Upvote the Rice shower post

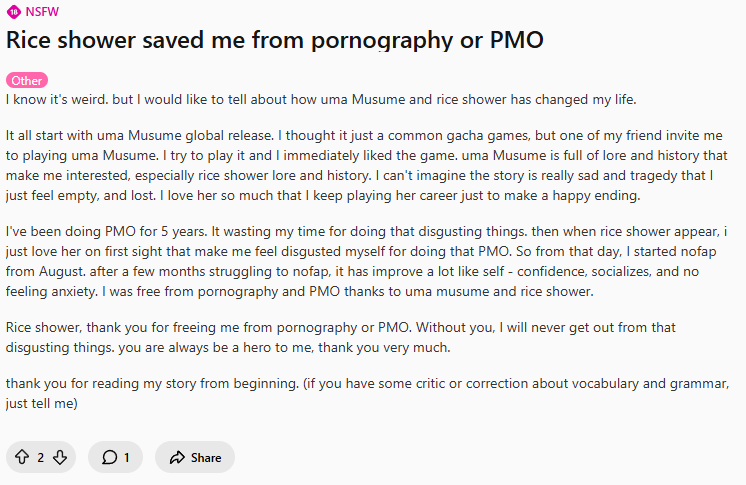point(22,457)
